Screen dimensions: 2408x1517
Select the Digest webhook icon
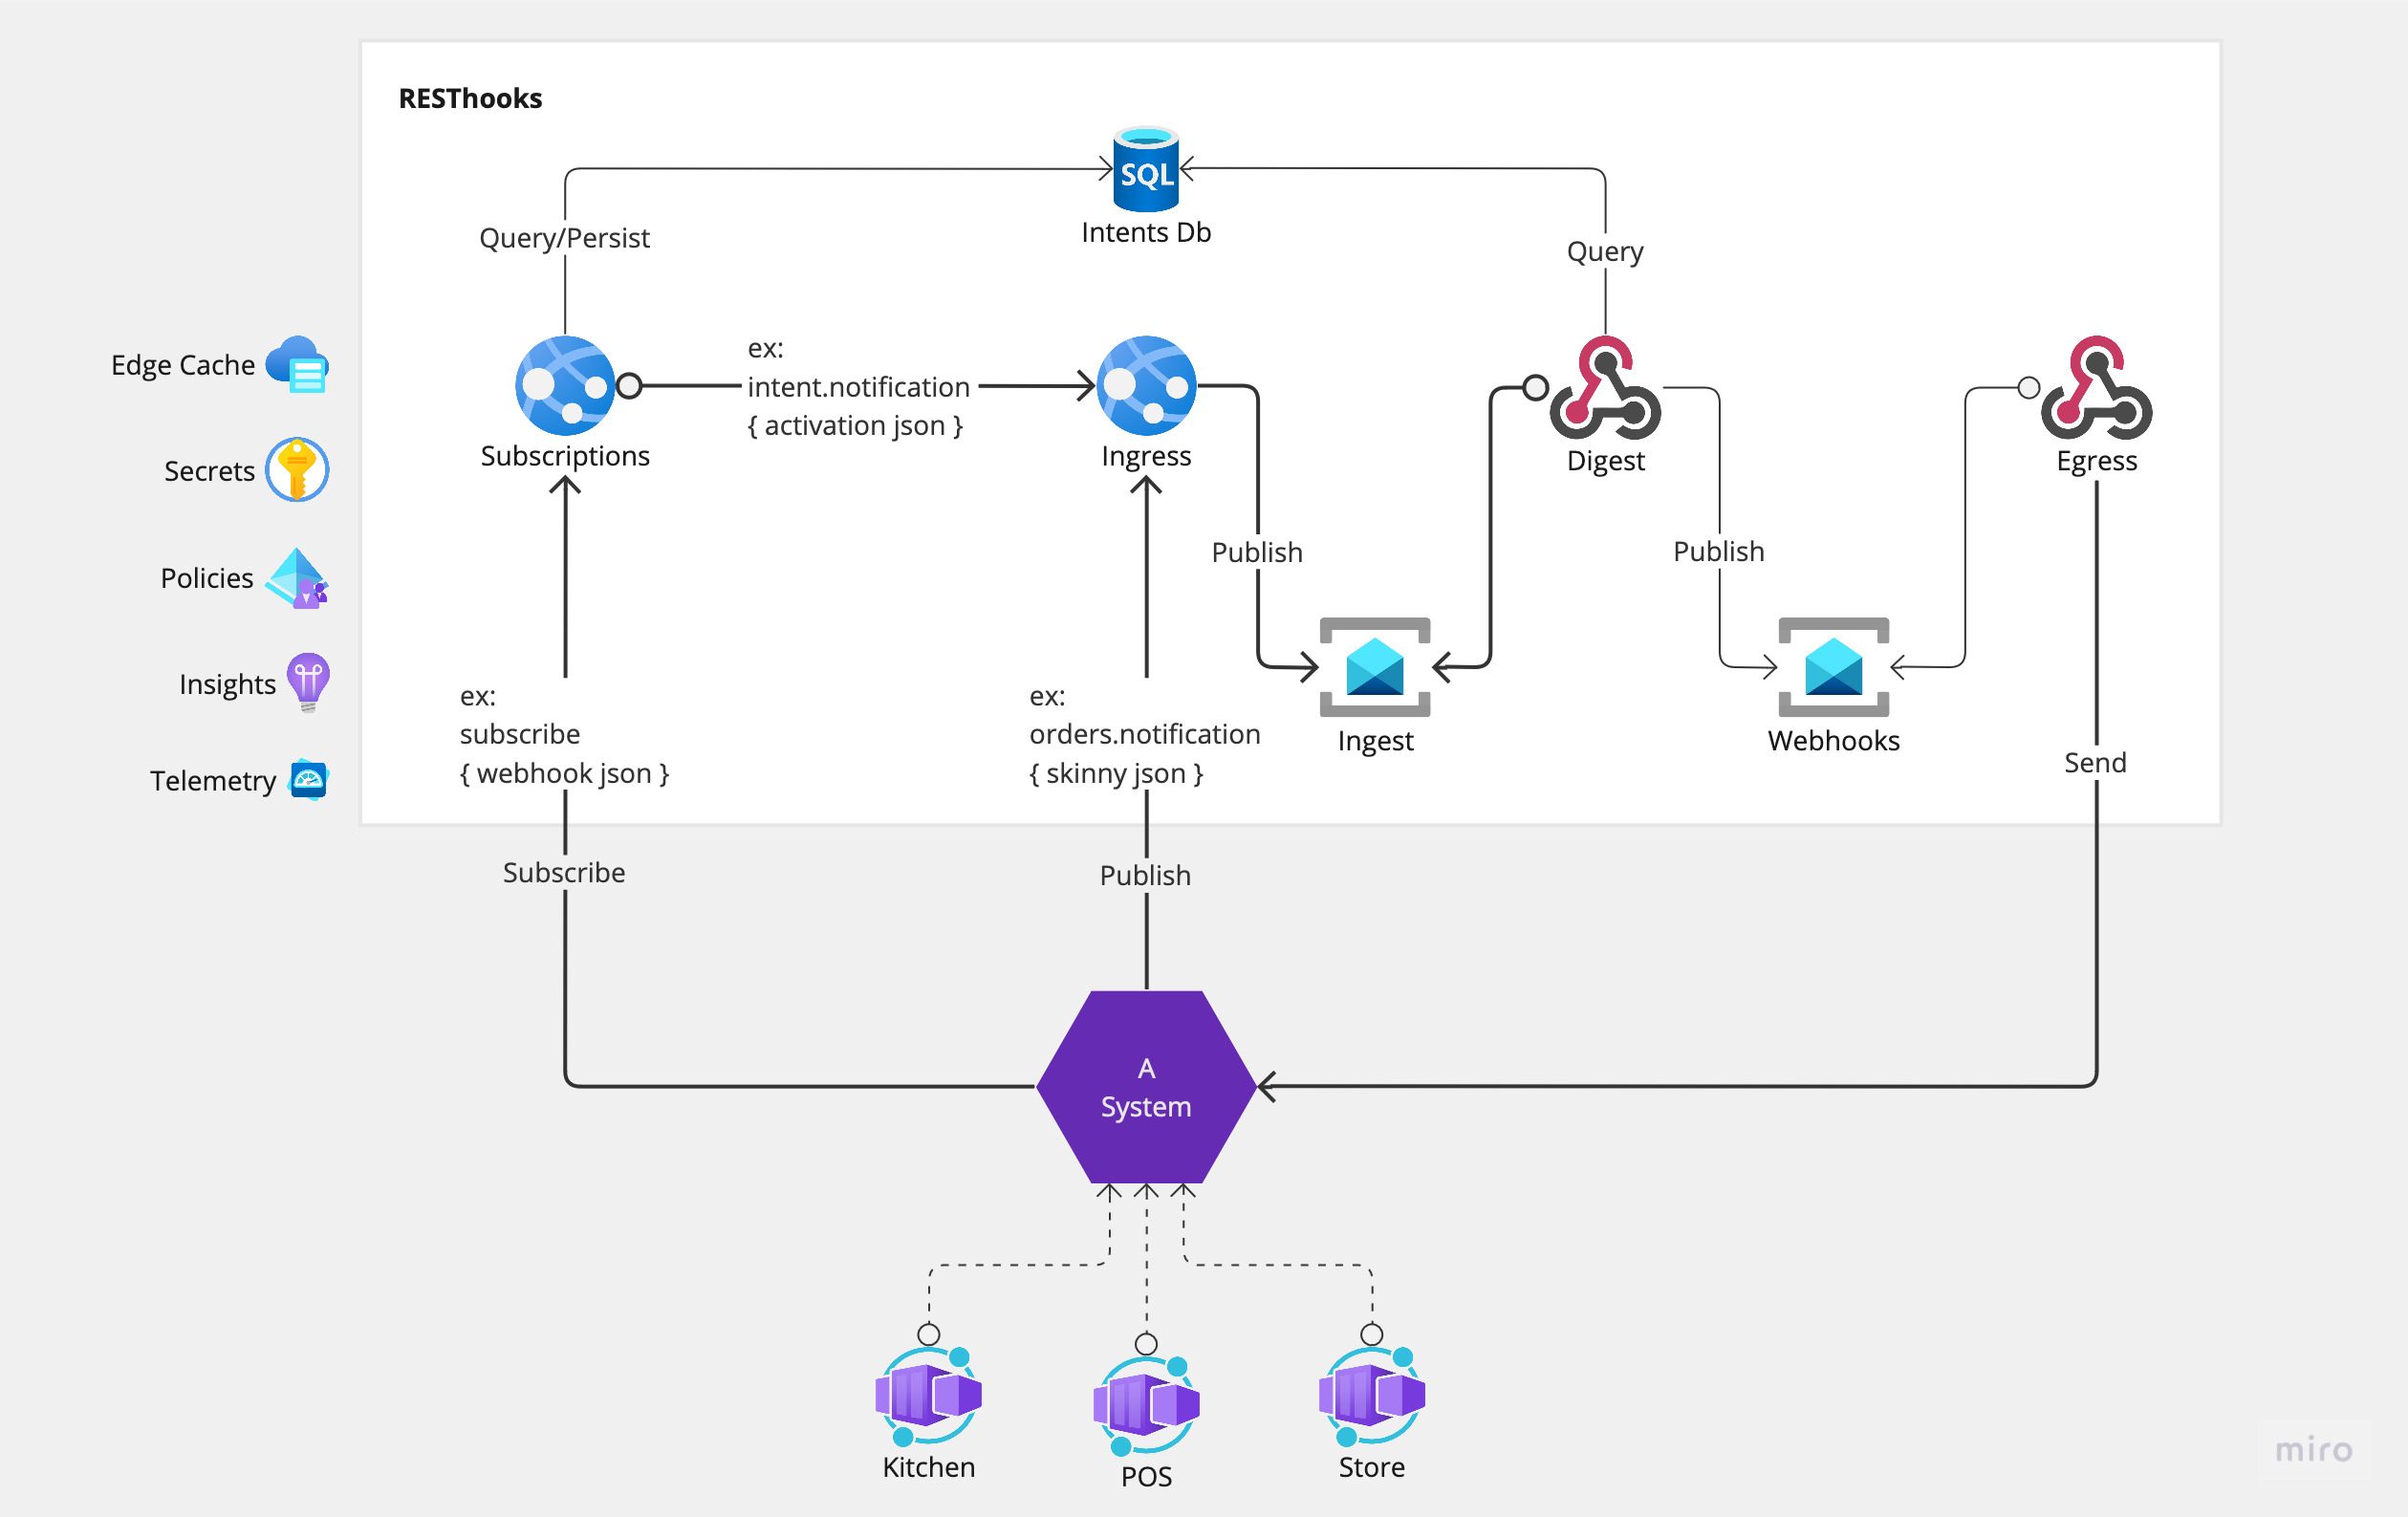tap(1605, 389)
